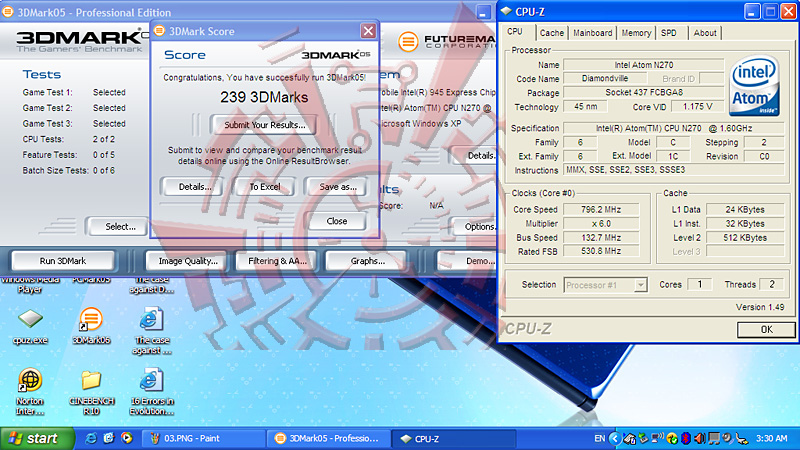
Task: Open the Graphs... button
Action: (x=367, y=261)
